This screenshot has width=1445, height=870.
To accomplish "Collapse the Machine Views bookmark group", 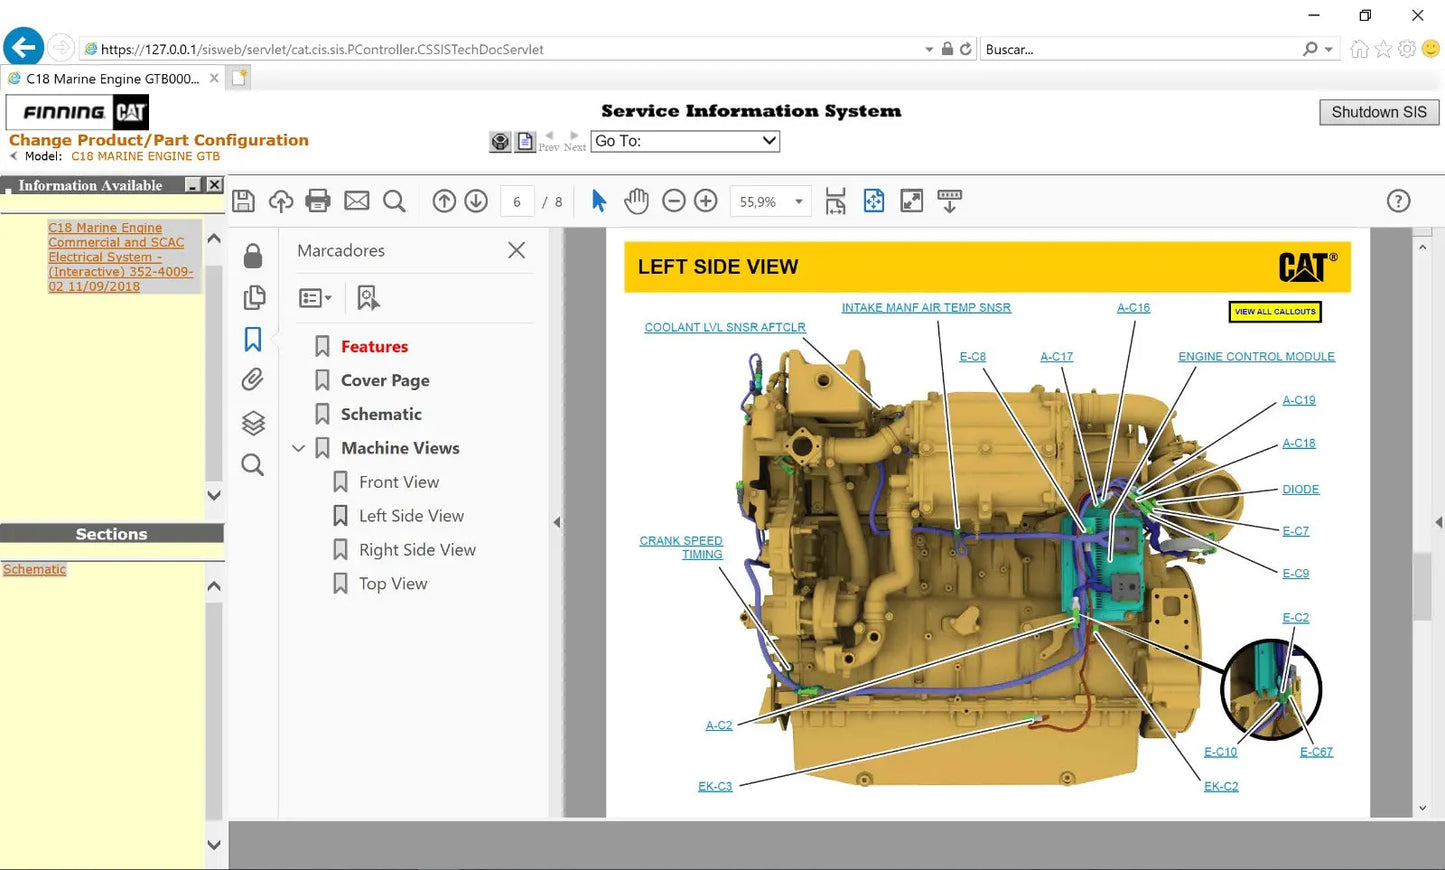I will (x=298, y=449).
